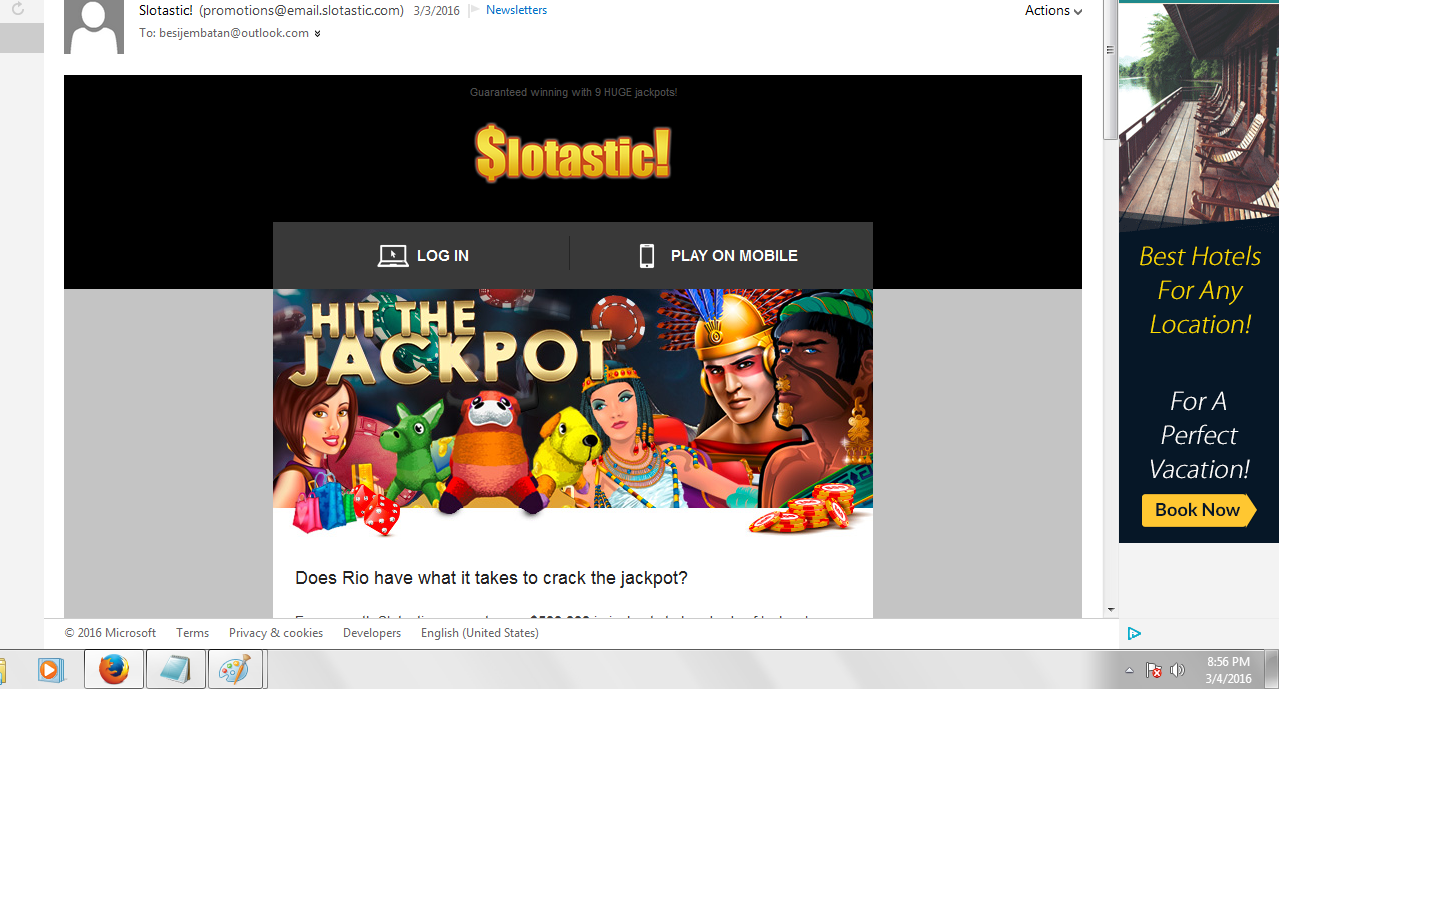Click sender address promotions@email.slotastic.com
1440x900 pixels.
pos(301,11)
